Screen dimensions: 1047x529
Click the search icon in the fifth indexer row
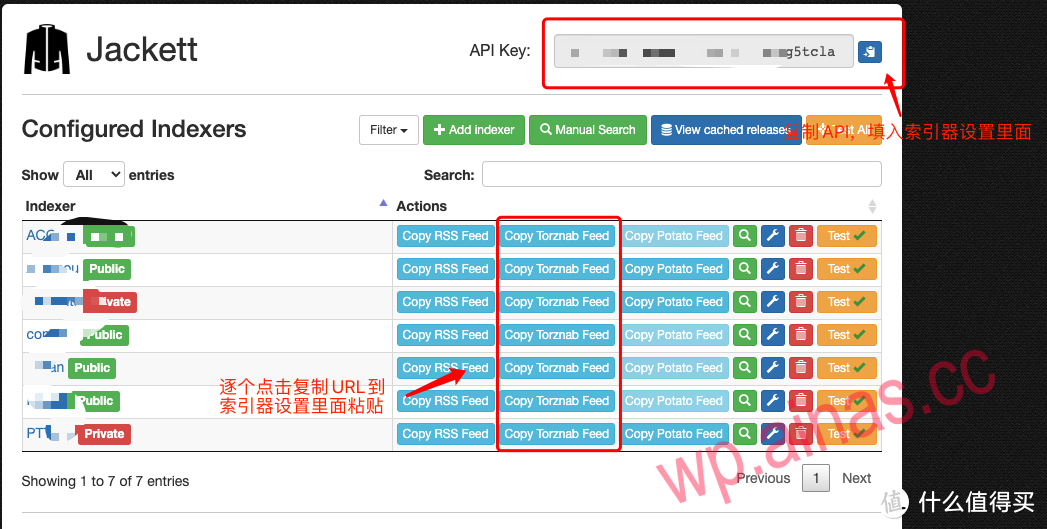(745, 367)
